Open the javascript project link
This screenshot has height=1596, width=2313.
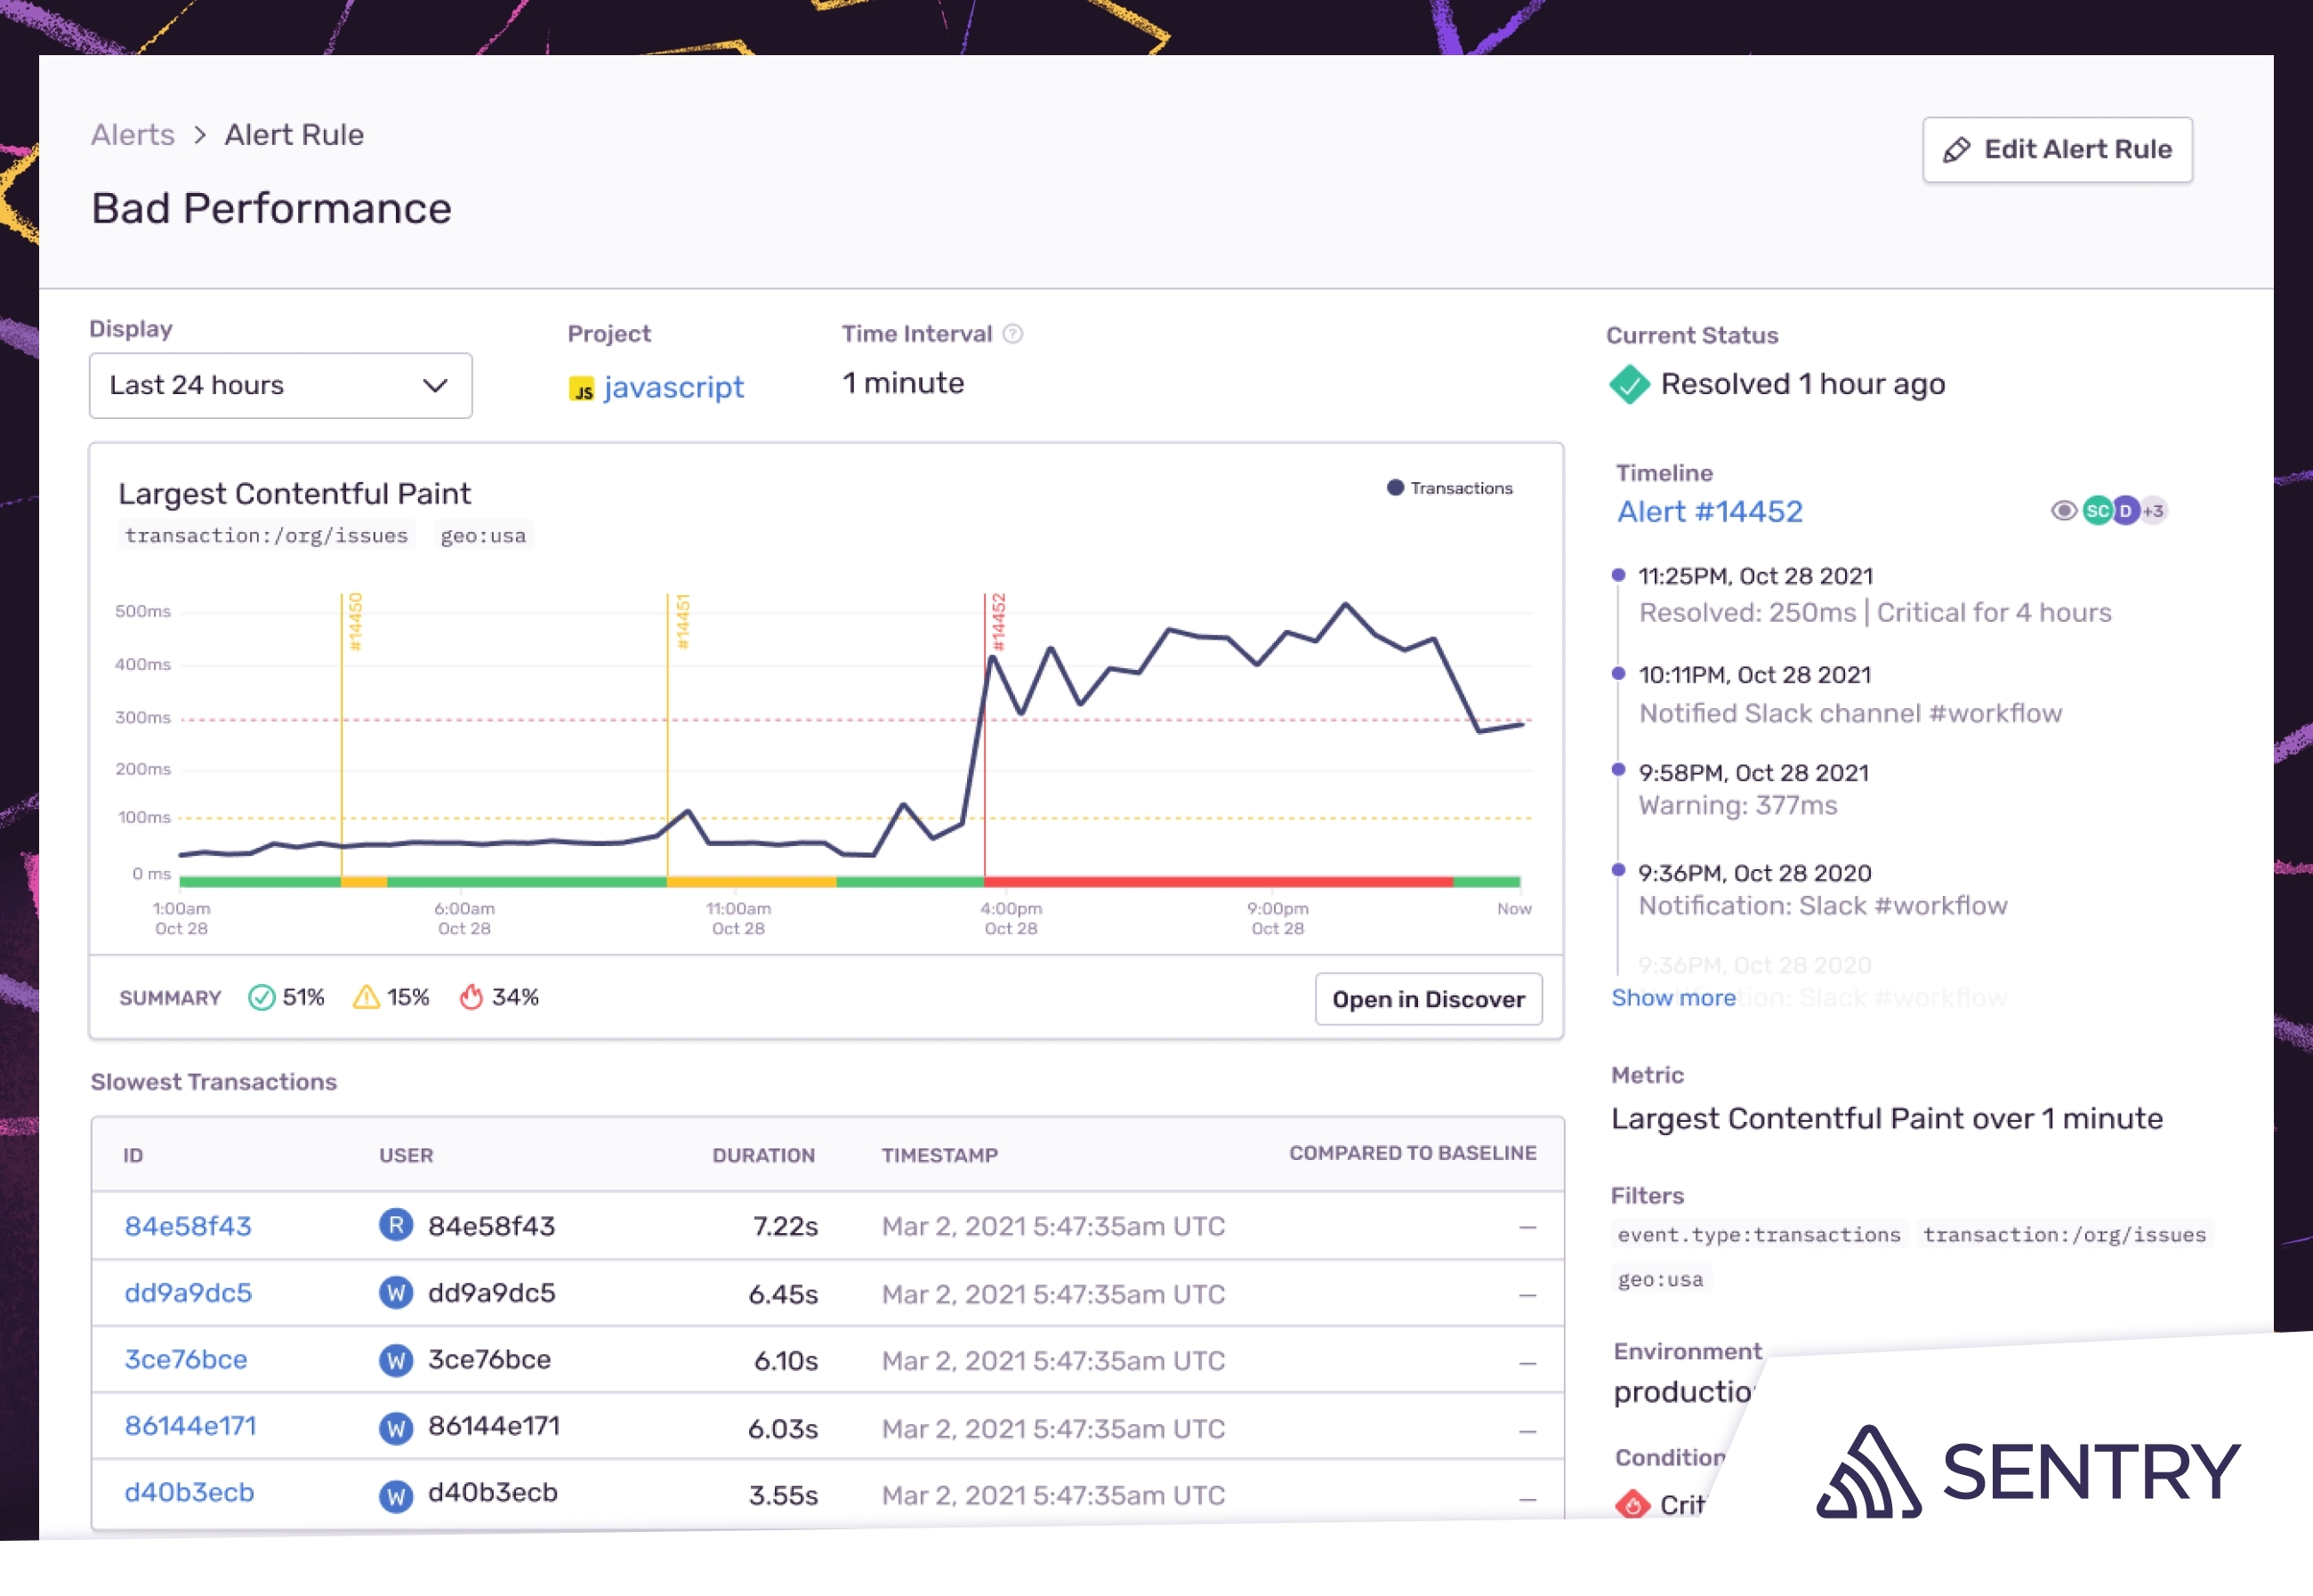click(x=673, y=387)
